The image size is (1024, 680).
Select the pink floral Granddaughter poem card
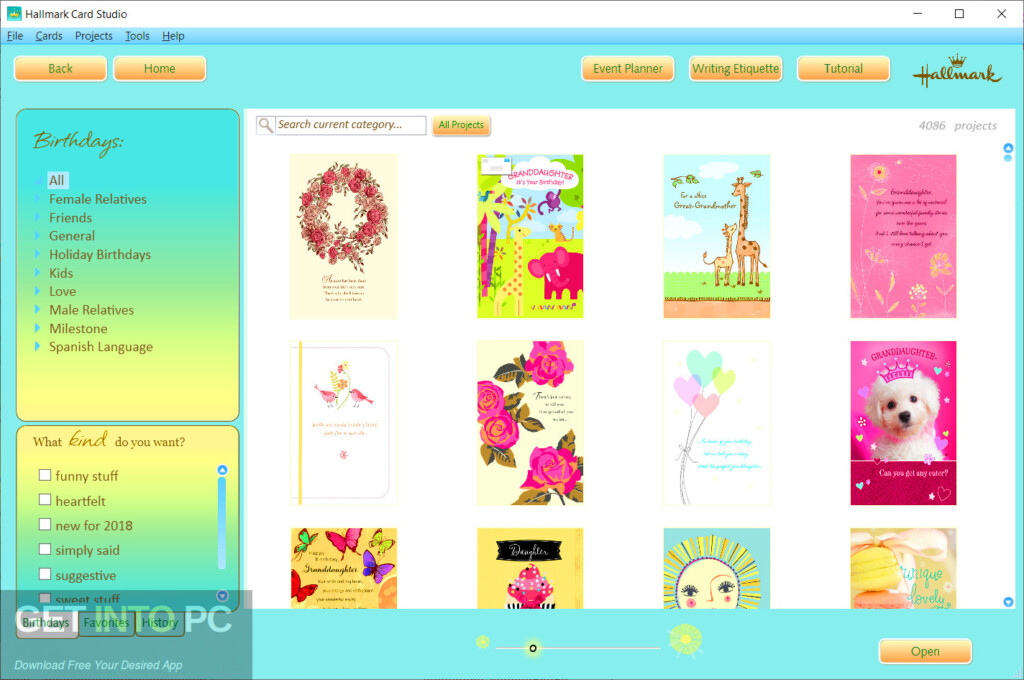point(903,236)
